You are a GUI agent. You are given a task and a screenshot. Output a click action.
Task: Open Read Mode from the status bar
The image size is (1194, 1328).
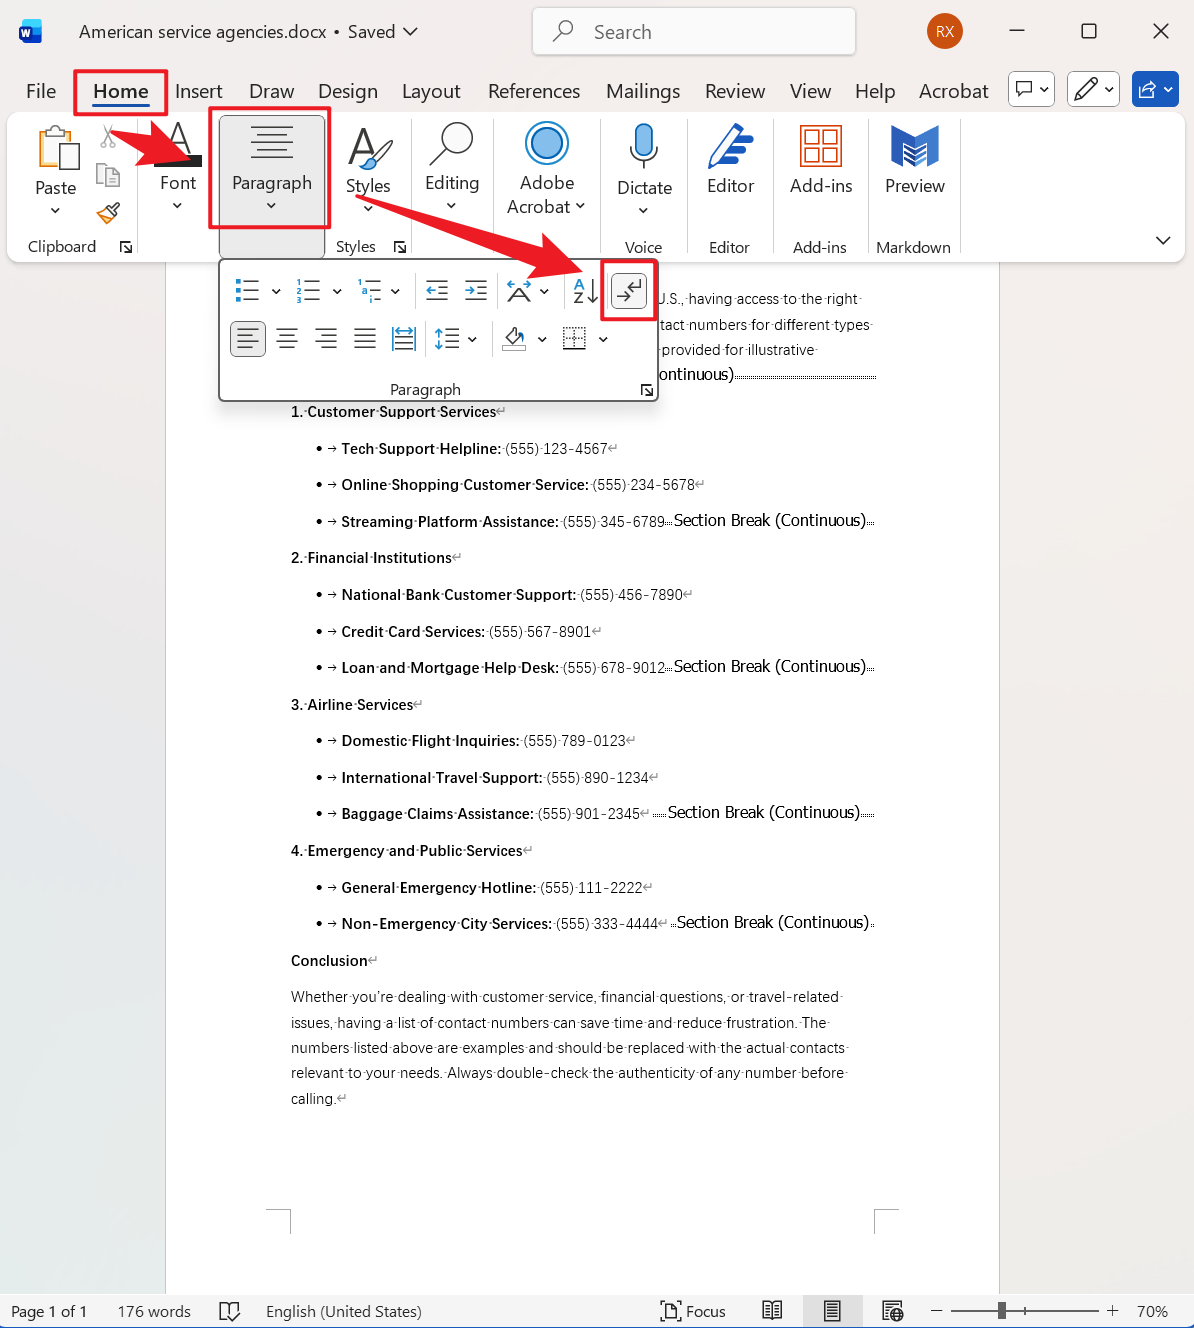(772, 1311)
